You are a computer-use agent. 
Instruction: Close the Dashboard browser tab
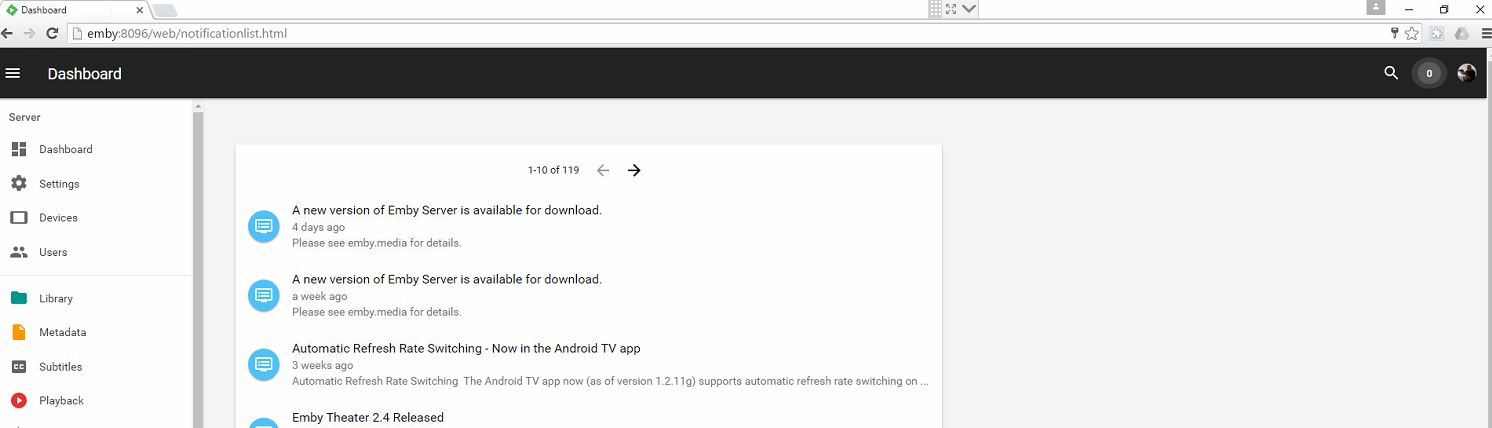tap(138, 10)
